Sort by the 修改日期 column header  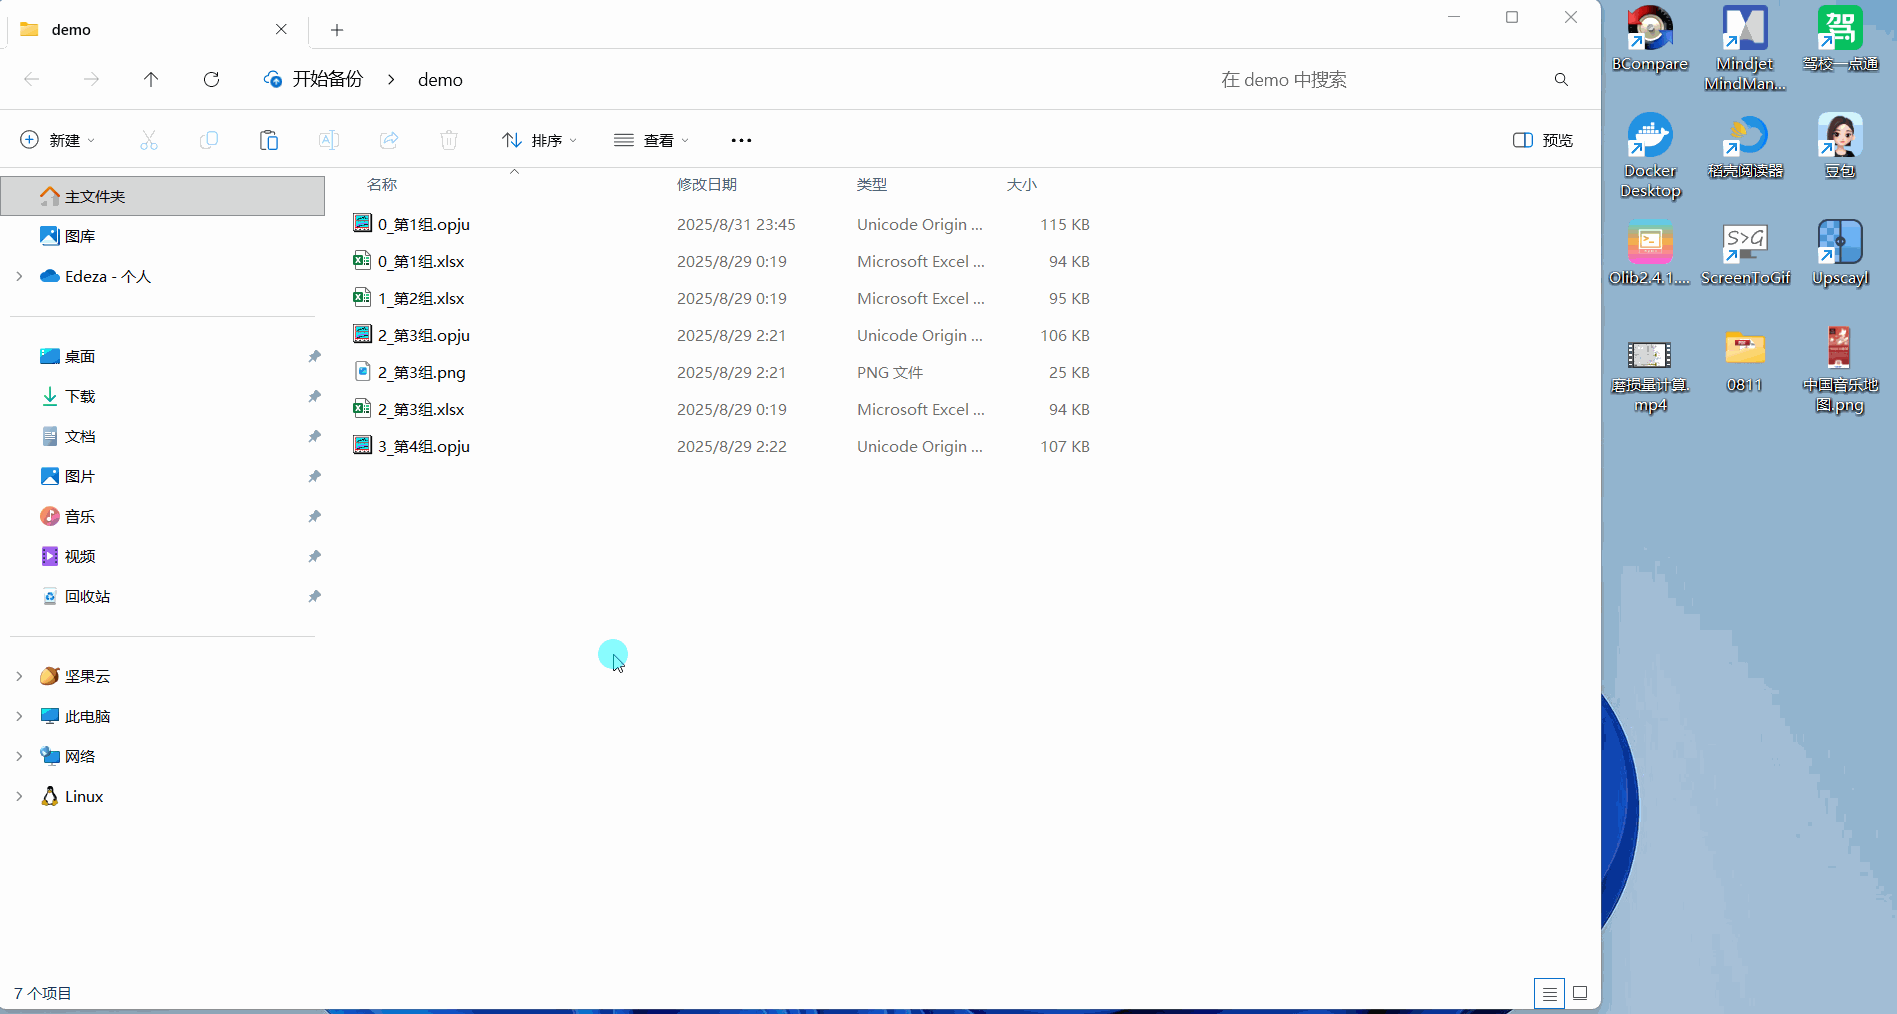[707, 184]
